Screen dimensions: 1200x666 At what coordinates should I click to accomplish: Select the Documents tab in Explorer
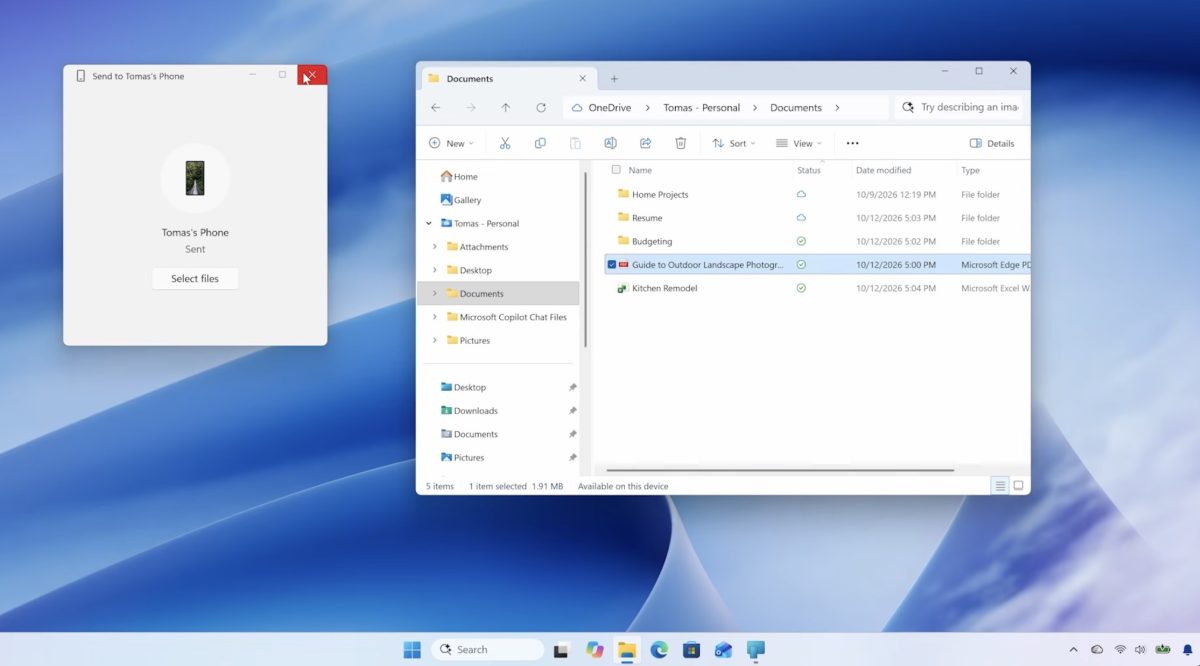coord(508,79)
